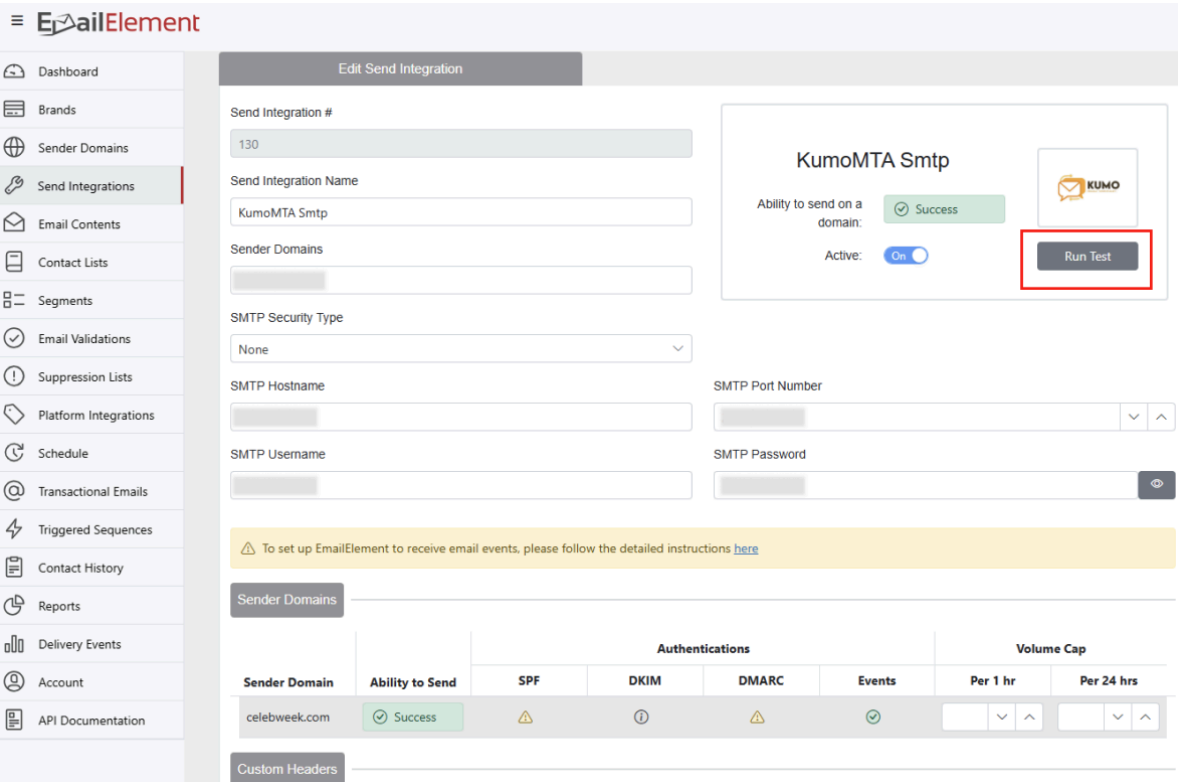This screenshot has height=782, width=1178.
Task: Click the DKIM info icon
Action: (x=642, y=717)
